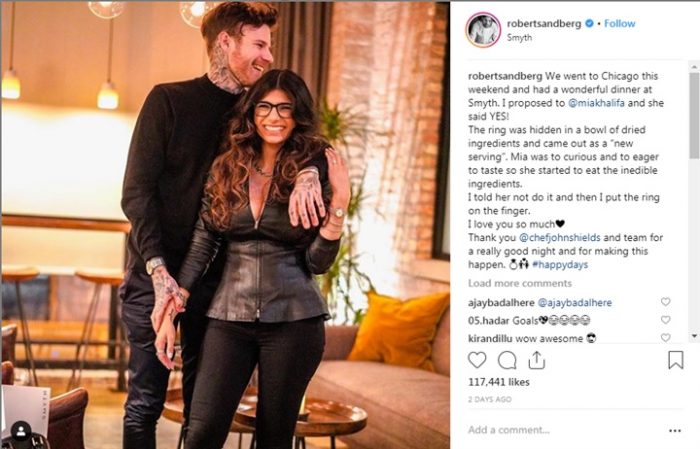Open the comment bubble icon
The height and width of the screenshot is (449, 700).
[x=507, y=360]
